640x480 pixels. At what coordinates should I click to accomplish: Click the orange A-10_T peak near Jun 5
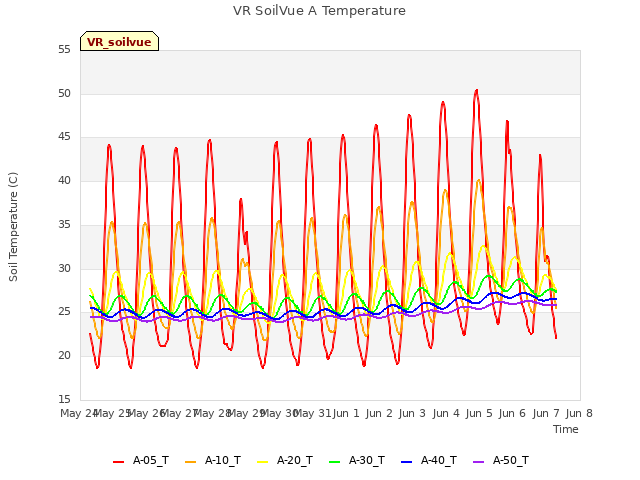pos(479,180)
